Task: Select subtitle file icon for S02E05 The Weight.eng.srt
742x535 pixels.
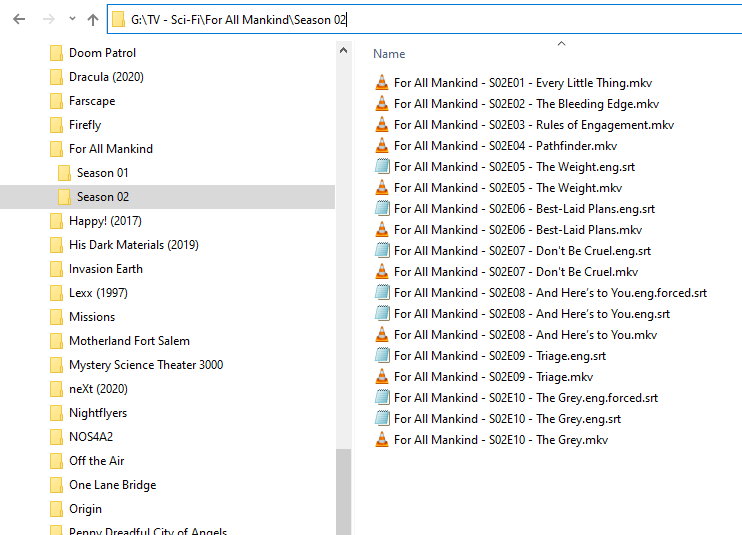Action: pyautogui.click(x=382, y=167)
